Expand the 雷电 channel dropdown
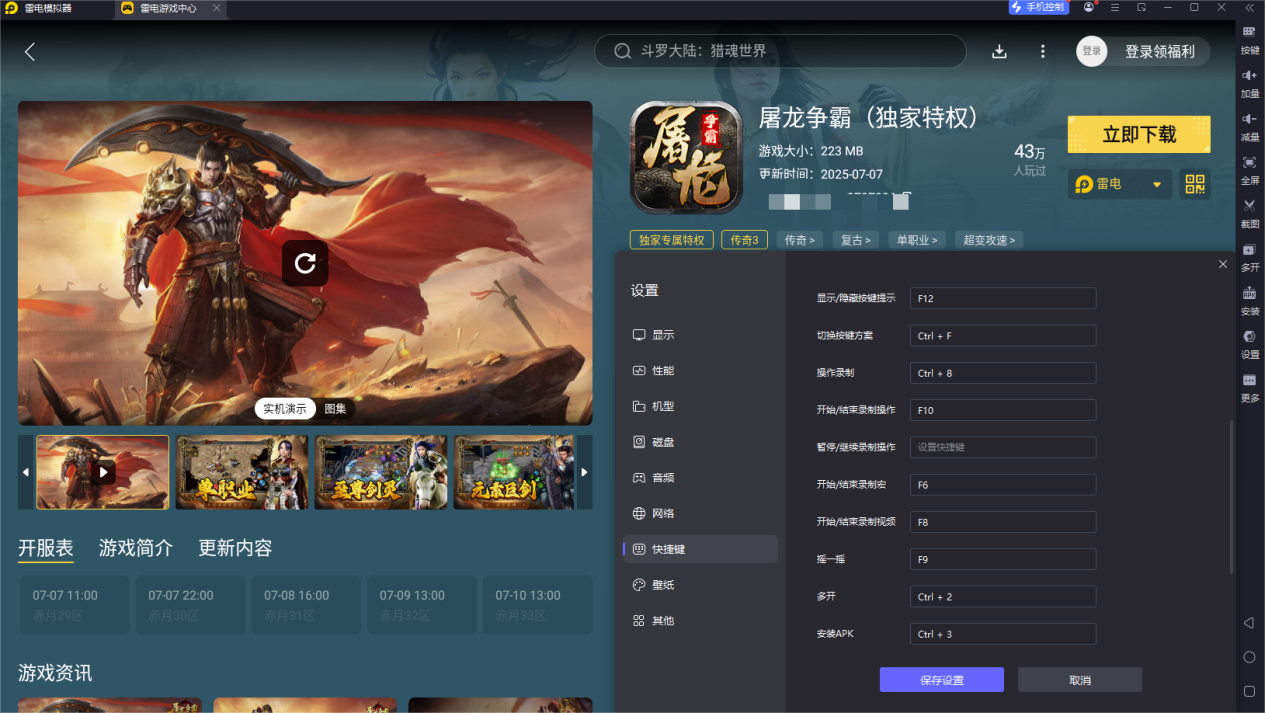Screen dimensions: 1265x713 [x=1119, y=184]
